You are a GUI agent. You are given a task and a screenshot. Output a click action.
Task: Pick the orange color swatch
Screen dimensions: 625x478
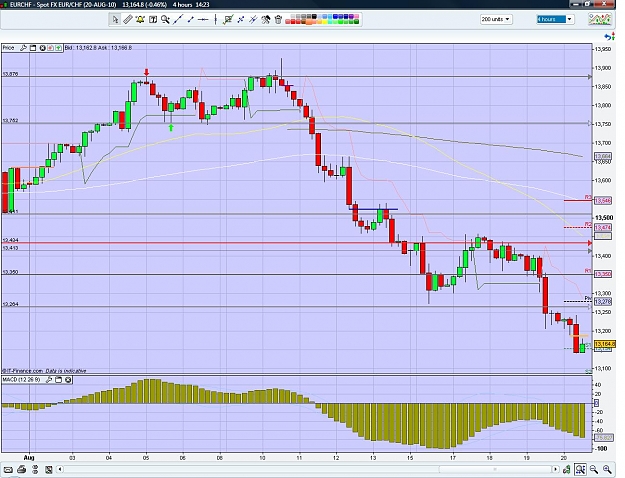pyautogui.click(x=309, y=22)
